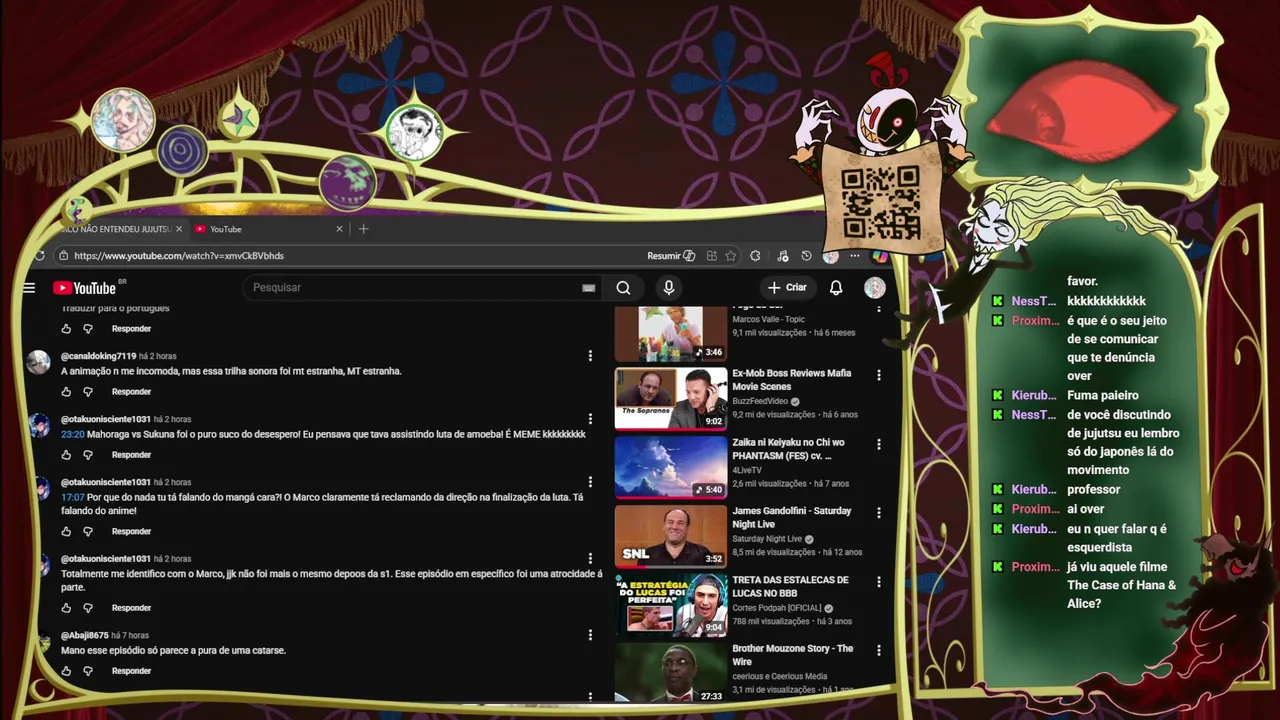The height and width of the screenshot is (720, 1280).
Task: Open options menu for @Abaji8675's comment
Action: click(590, 635)
